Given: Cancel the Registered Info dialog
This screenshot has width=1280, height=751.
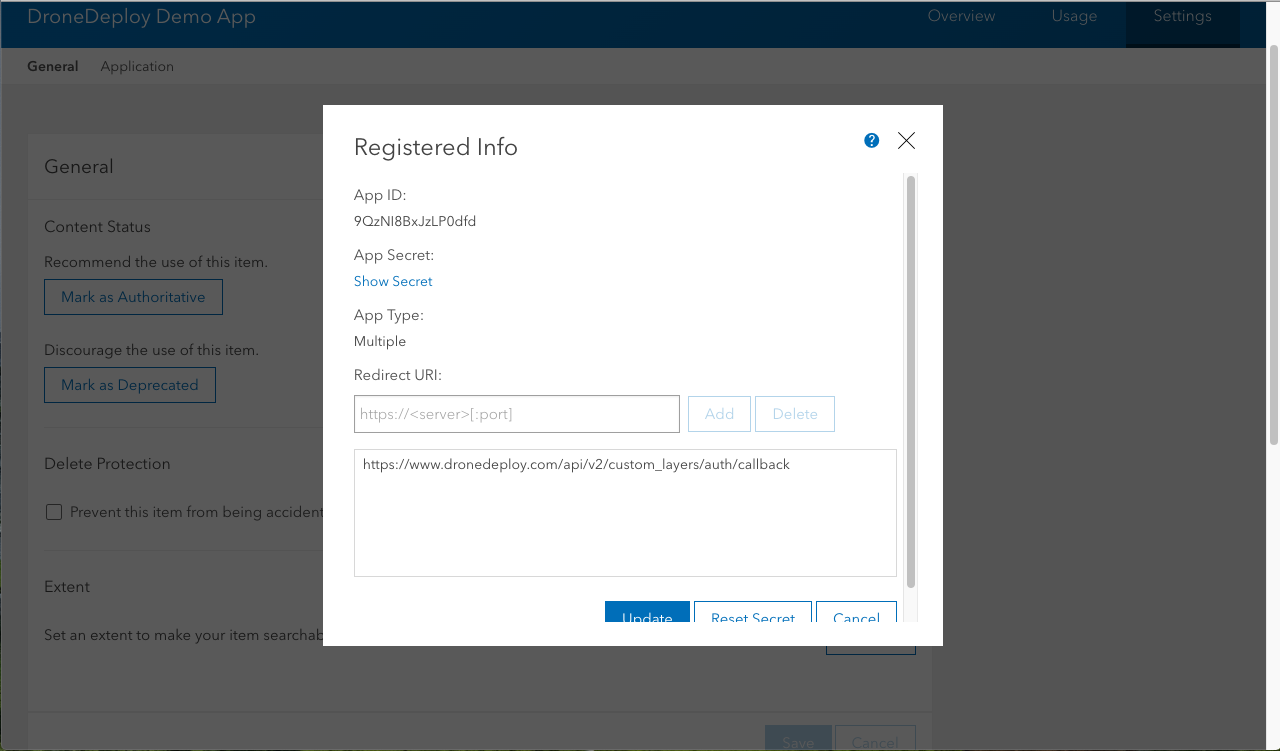Looking at the screenshot, I should coord(856,612).
